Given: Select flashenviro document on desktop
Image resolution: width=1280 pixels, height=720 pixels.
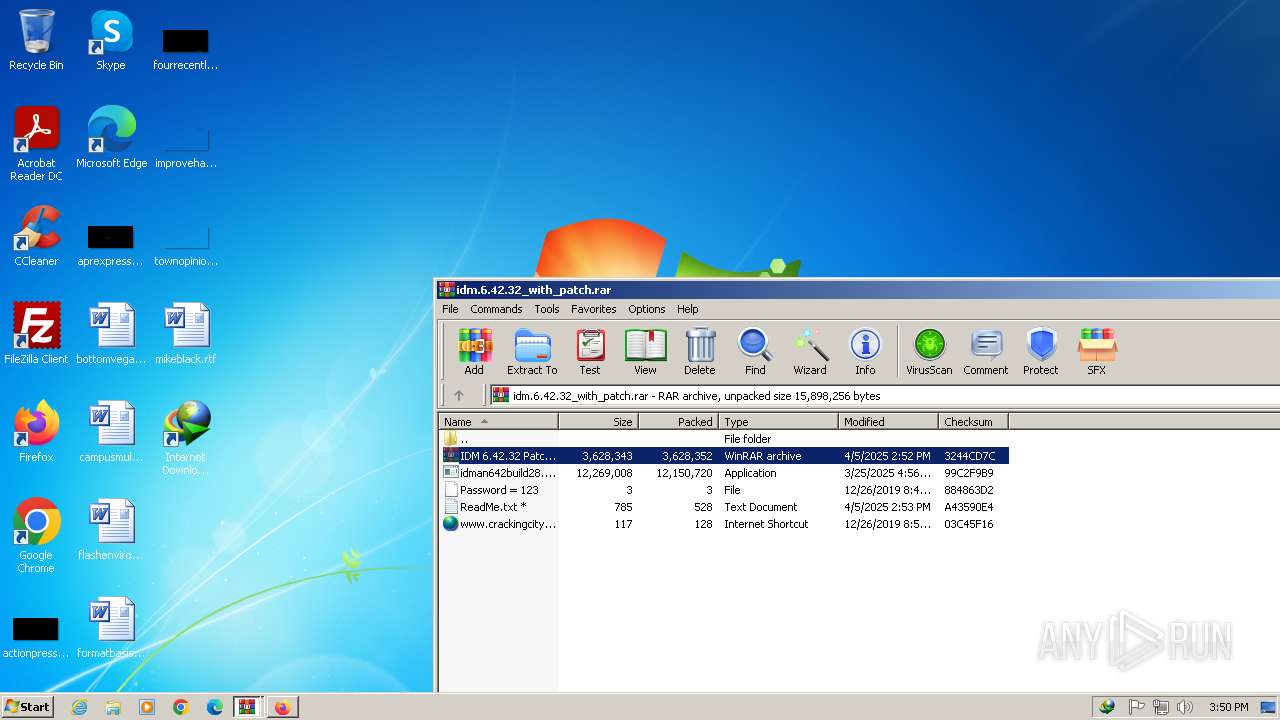Looking at the screenshot, I should coord(111,530).
